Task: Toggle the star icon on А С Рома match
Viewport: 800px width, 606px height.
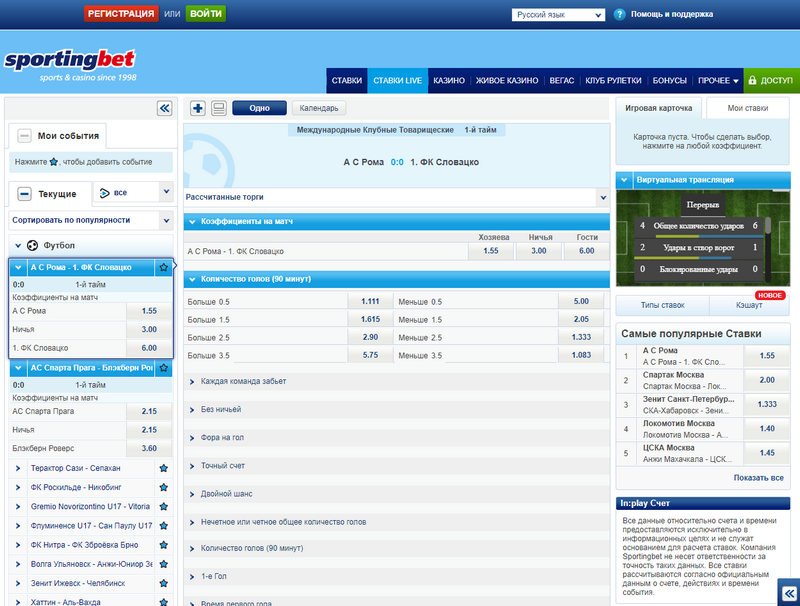Action: coord(164,267)
